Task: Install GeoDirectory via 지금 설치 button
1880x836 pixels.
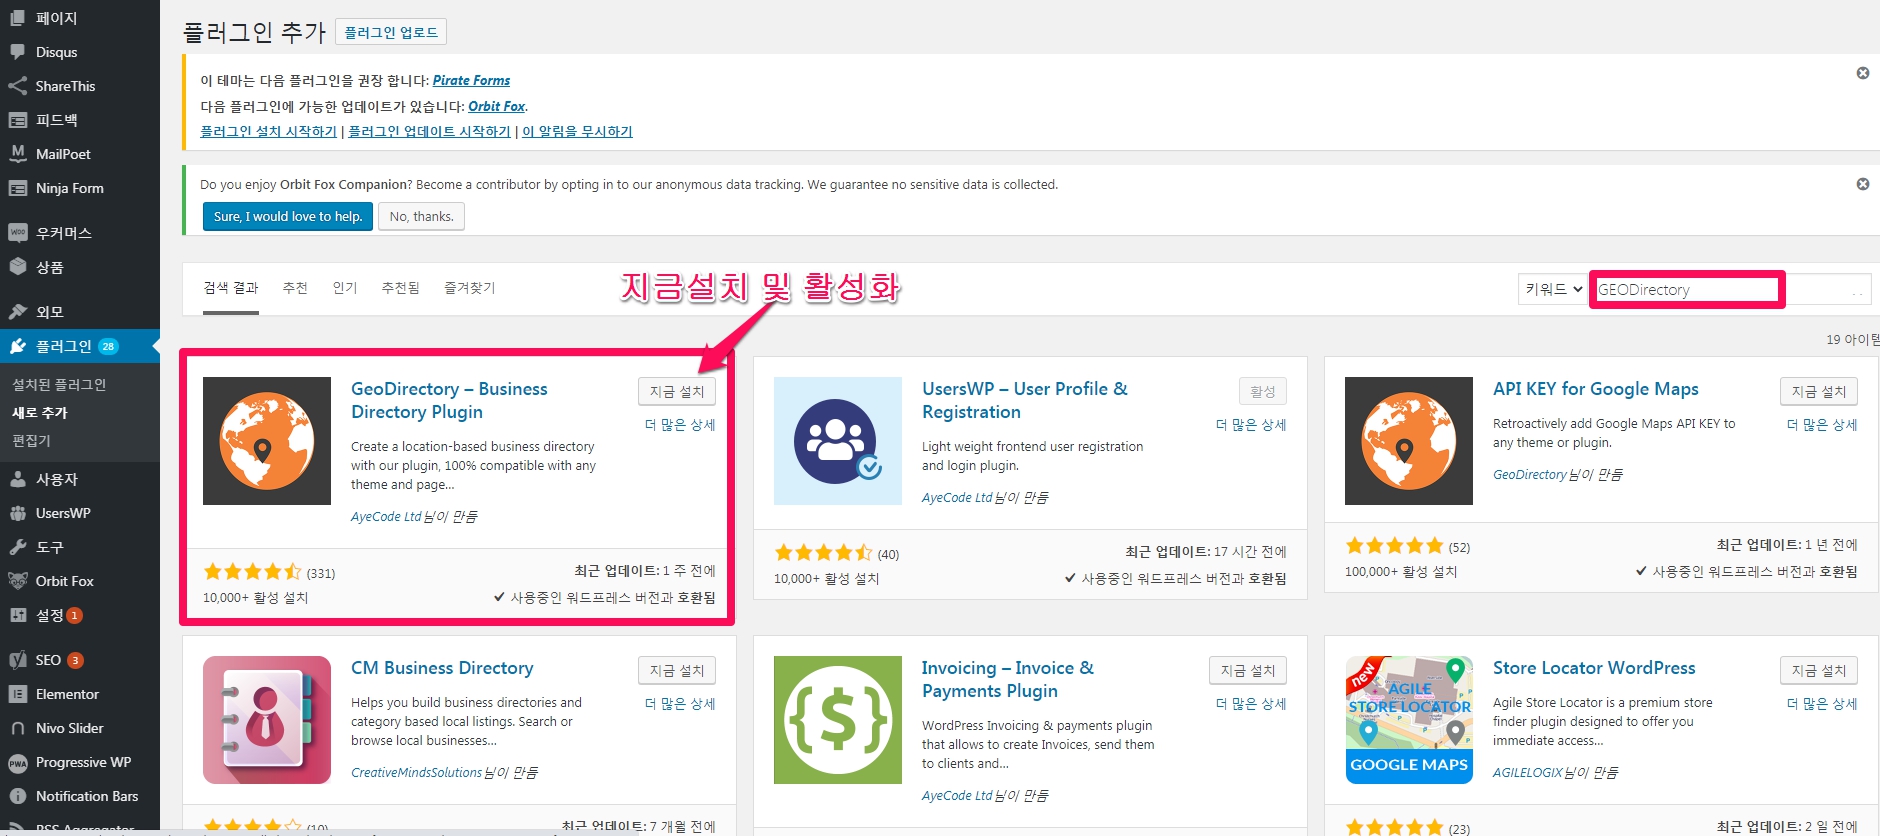Action: [677, 392]
